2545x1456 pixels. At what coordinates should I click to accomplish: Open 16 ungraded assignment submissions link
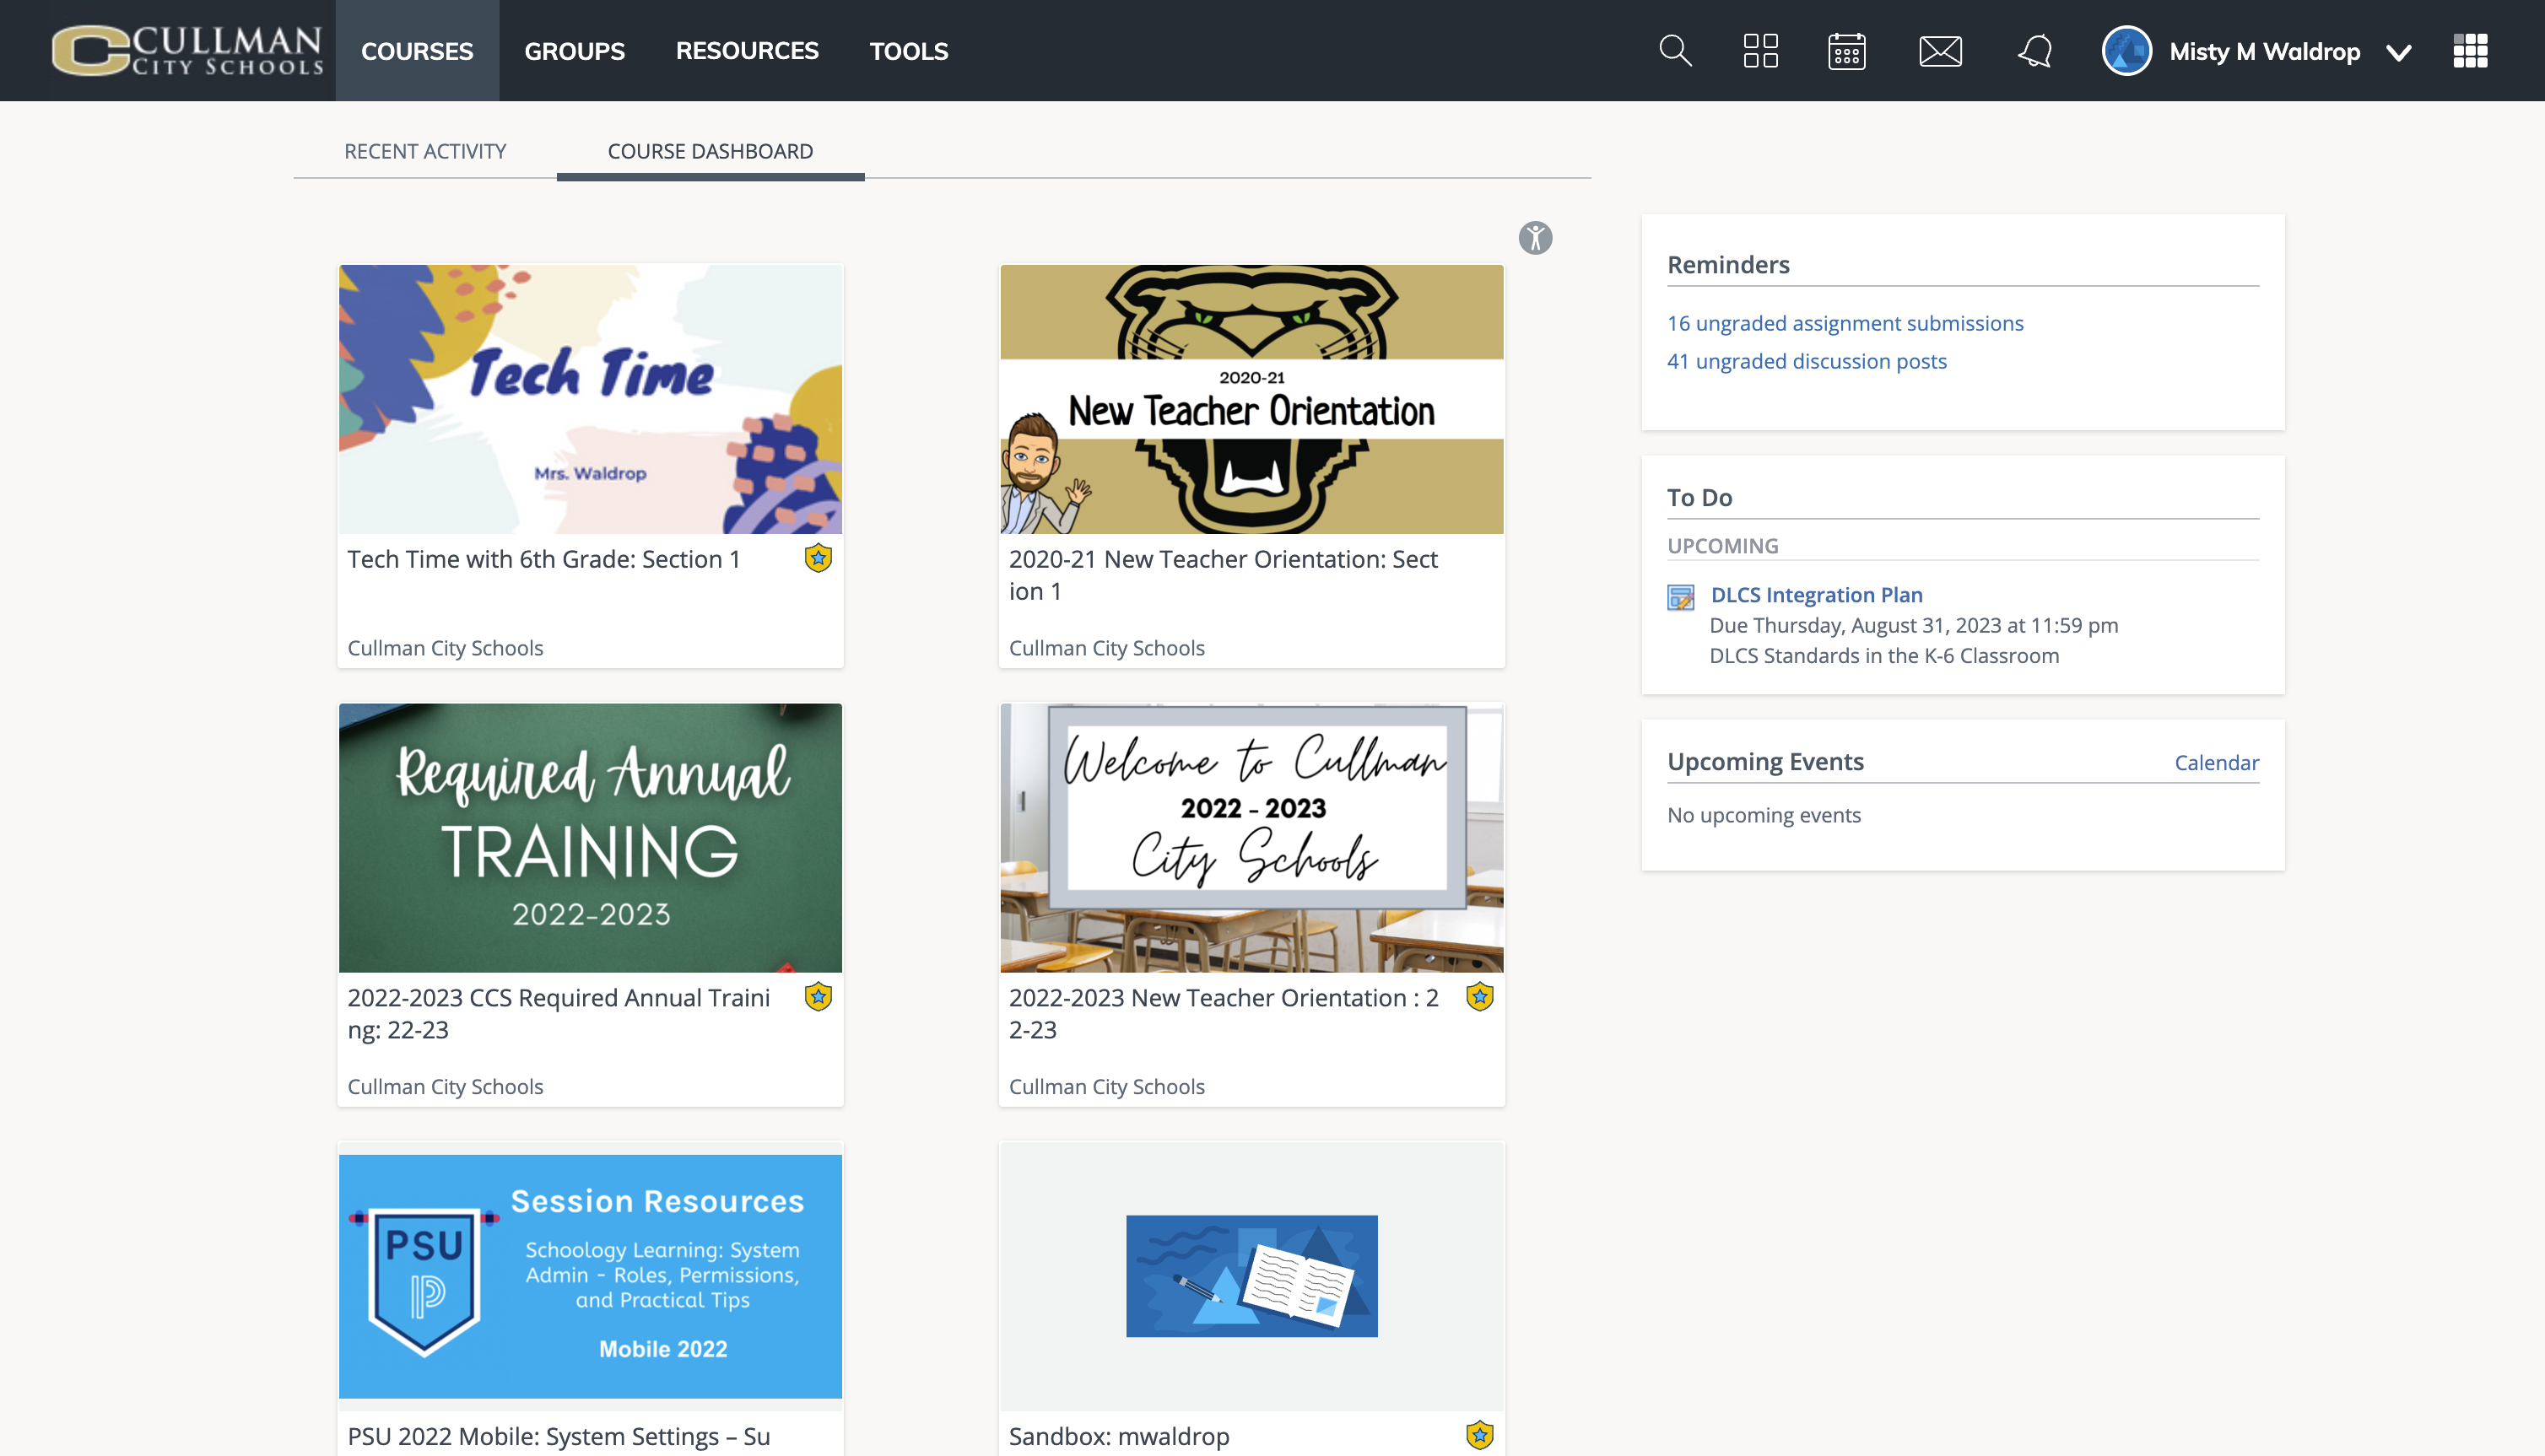tap(1845, 323)
